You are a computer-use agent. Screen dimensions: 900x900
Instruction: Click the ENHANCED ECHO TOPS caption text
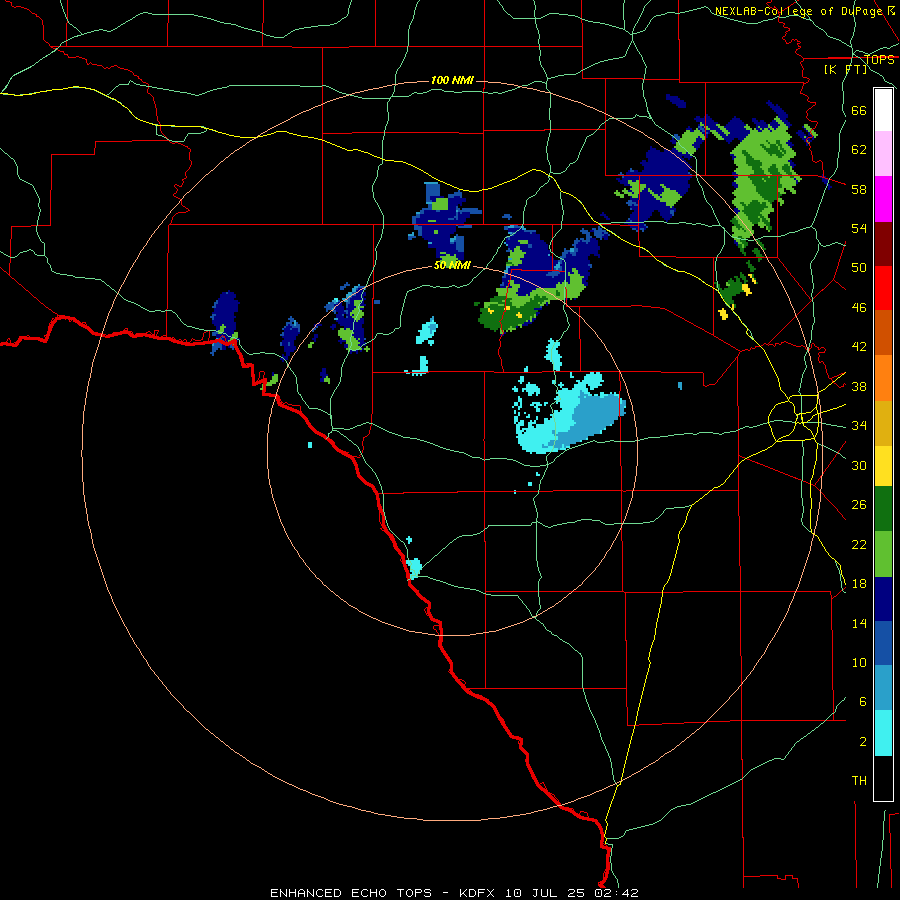tap(351, 893)
